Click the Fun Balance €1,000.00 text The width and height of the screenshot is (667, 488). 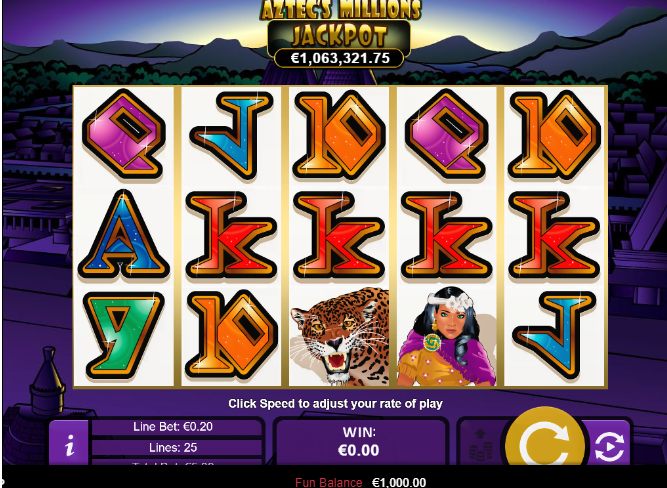pyautogui.click(x=361, y=482)
